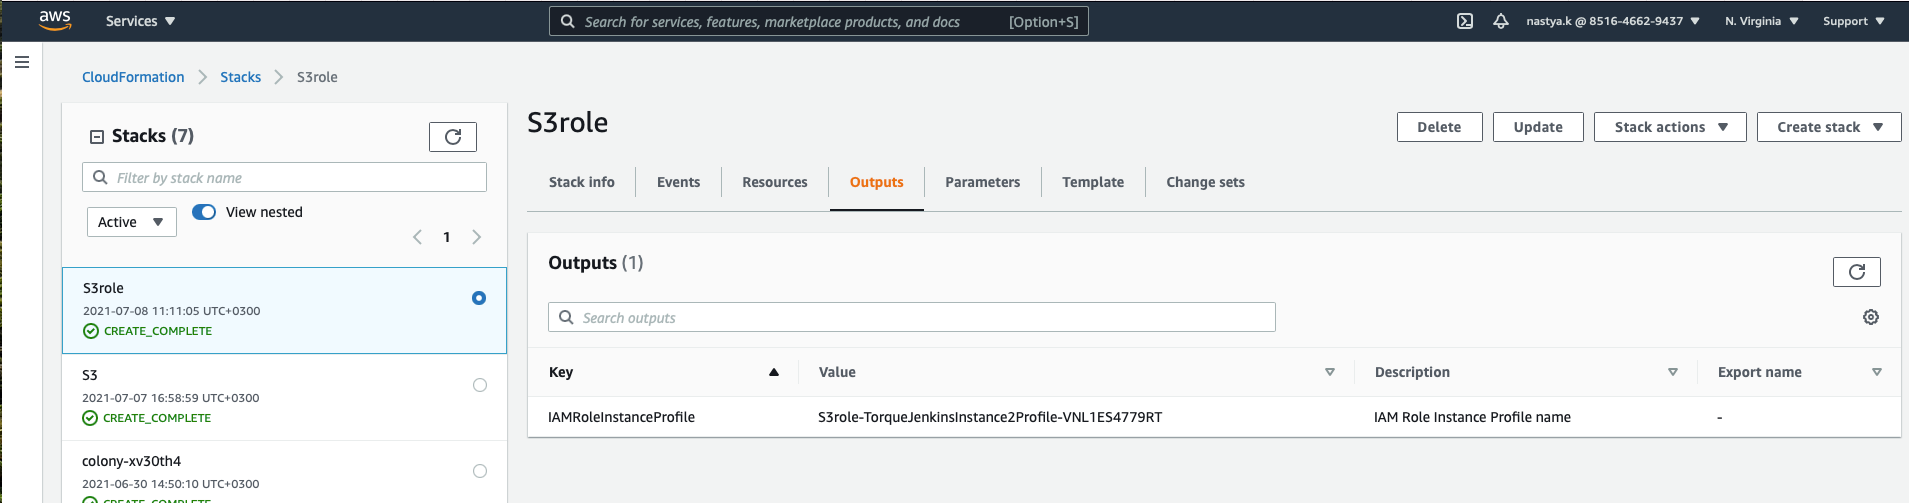Open the CloudShell terminal icon
Screen dimensions: 1909x503
point(1465,21)
